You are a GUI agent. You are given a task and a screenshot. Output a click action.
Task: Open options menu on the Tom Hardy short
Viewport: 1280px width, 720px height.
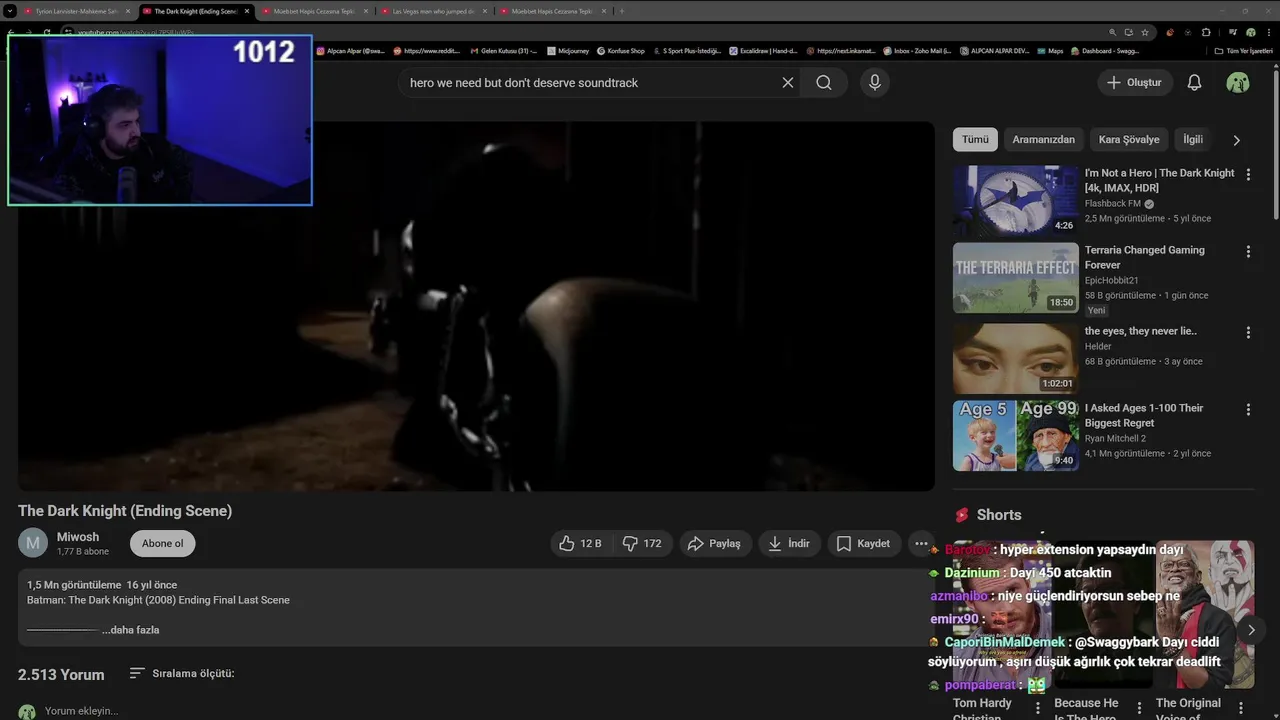1037,708
